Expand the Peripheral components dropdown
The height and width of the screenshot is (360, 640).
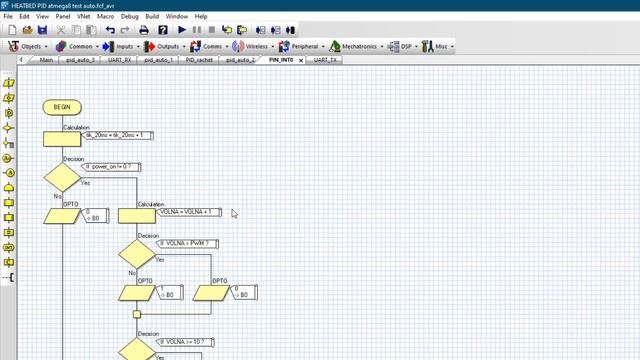[x=323, y=47]
